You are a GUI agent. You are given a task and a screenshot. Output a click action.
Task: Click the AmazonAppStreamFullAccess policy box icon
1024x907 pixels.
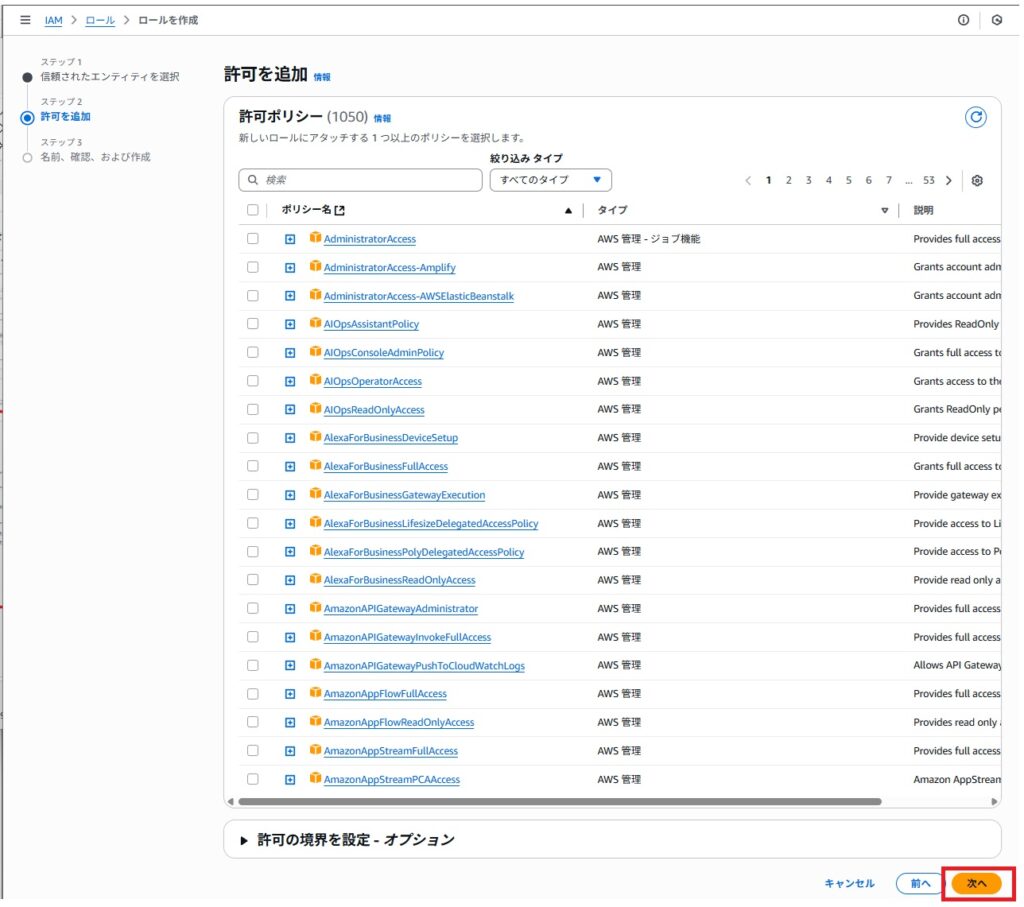315,750
